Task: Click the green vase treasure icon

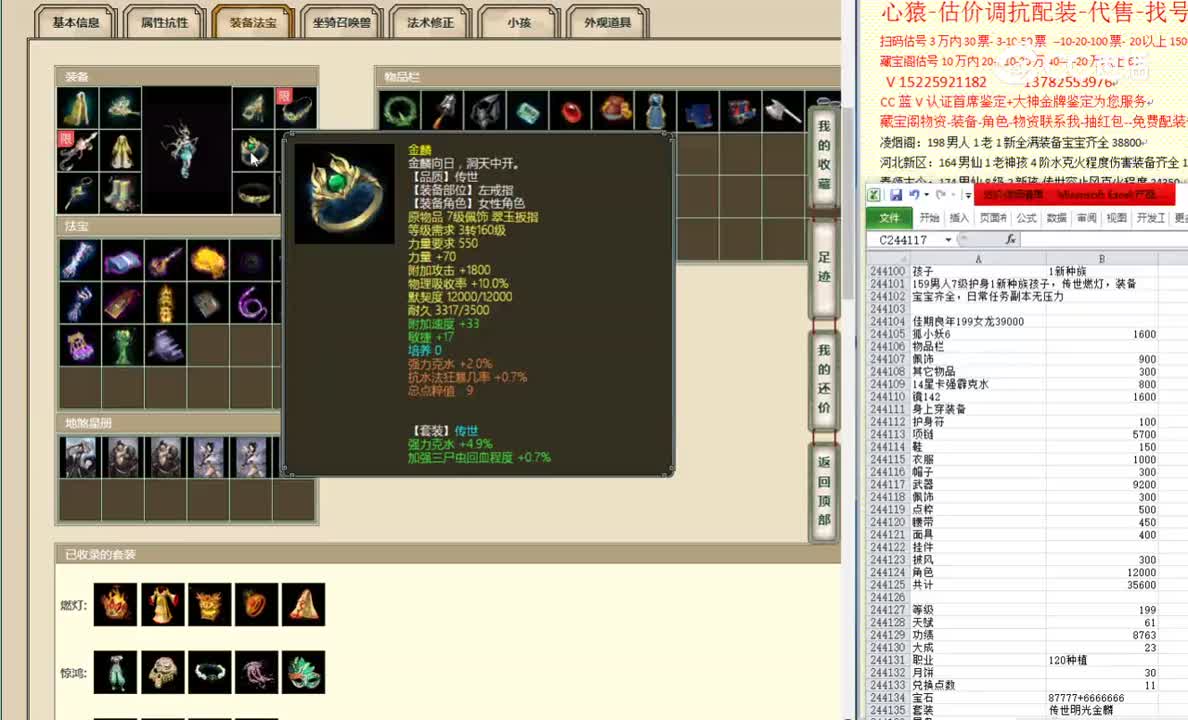Action: (123, 347)
